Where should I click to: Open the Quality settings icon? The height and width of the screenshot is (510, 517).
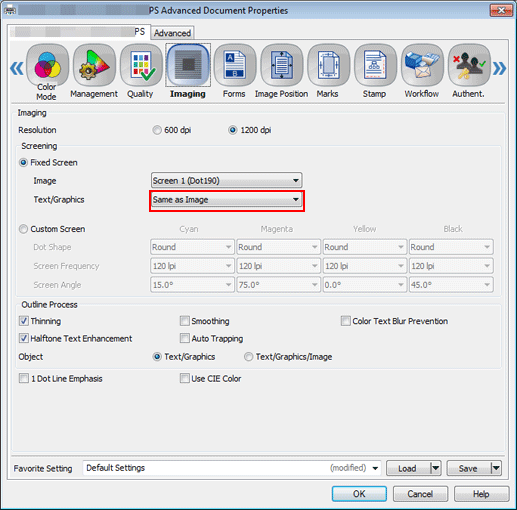(141, 65)
